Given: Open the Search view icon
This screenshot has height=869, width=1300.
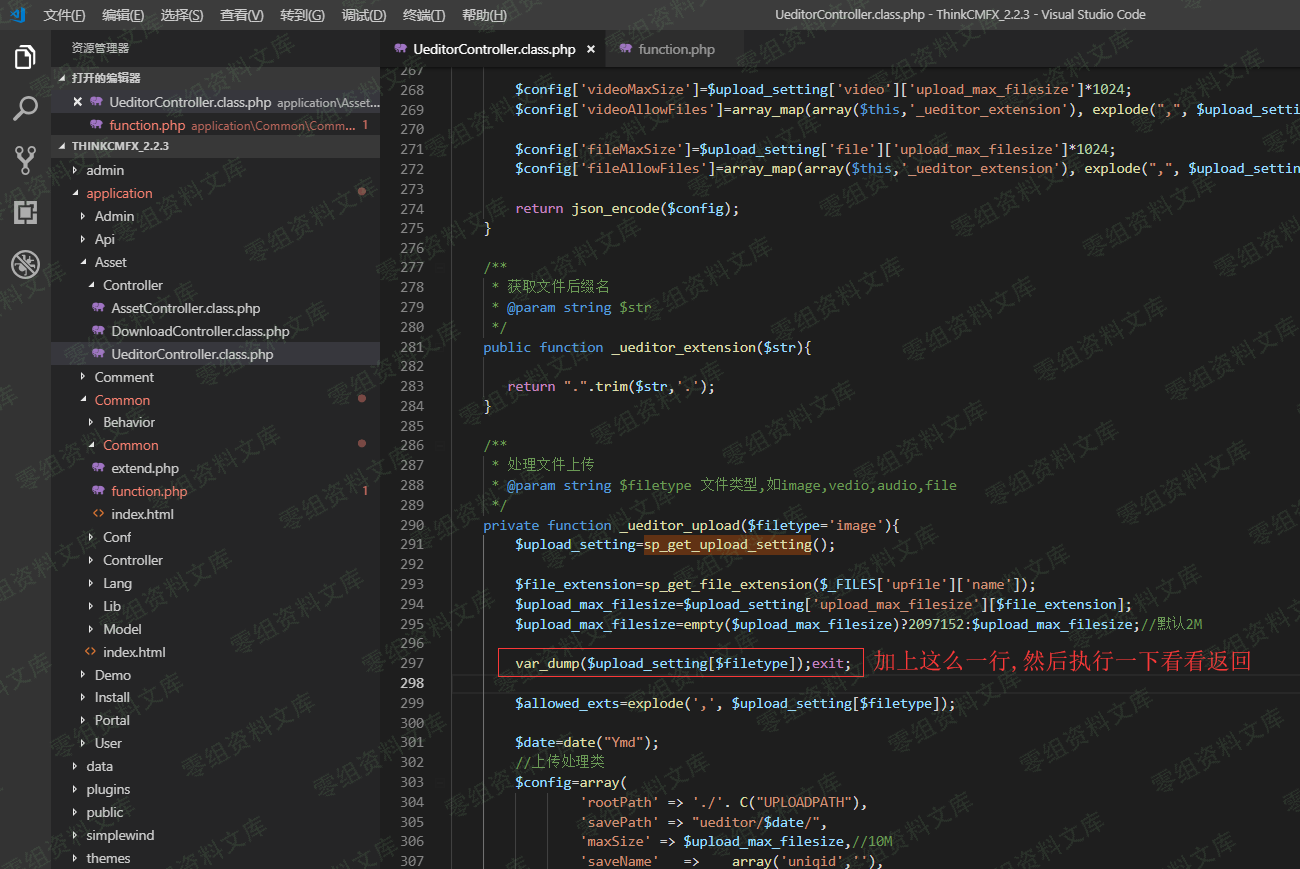Looking at the screenshot, I should [x=25, y=109].
